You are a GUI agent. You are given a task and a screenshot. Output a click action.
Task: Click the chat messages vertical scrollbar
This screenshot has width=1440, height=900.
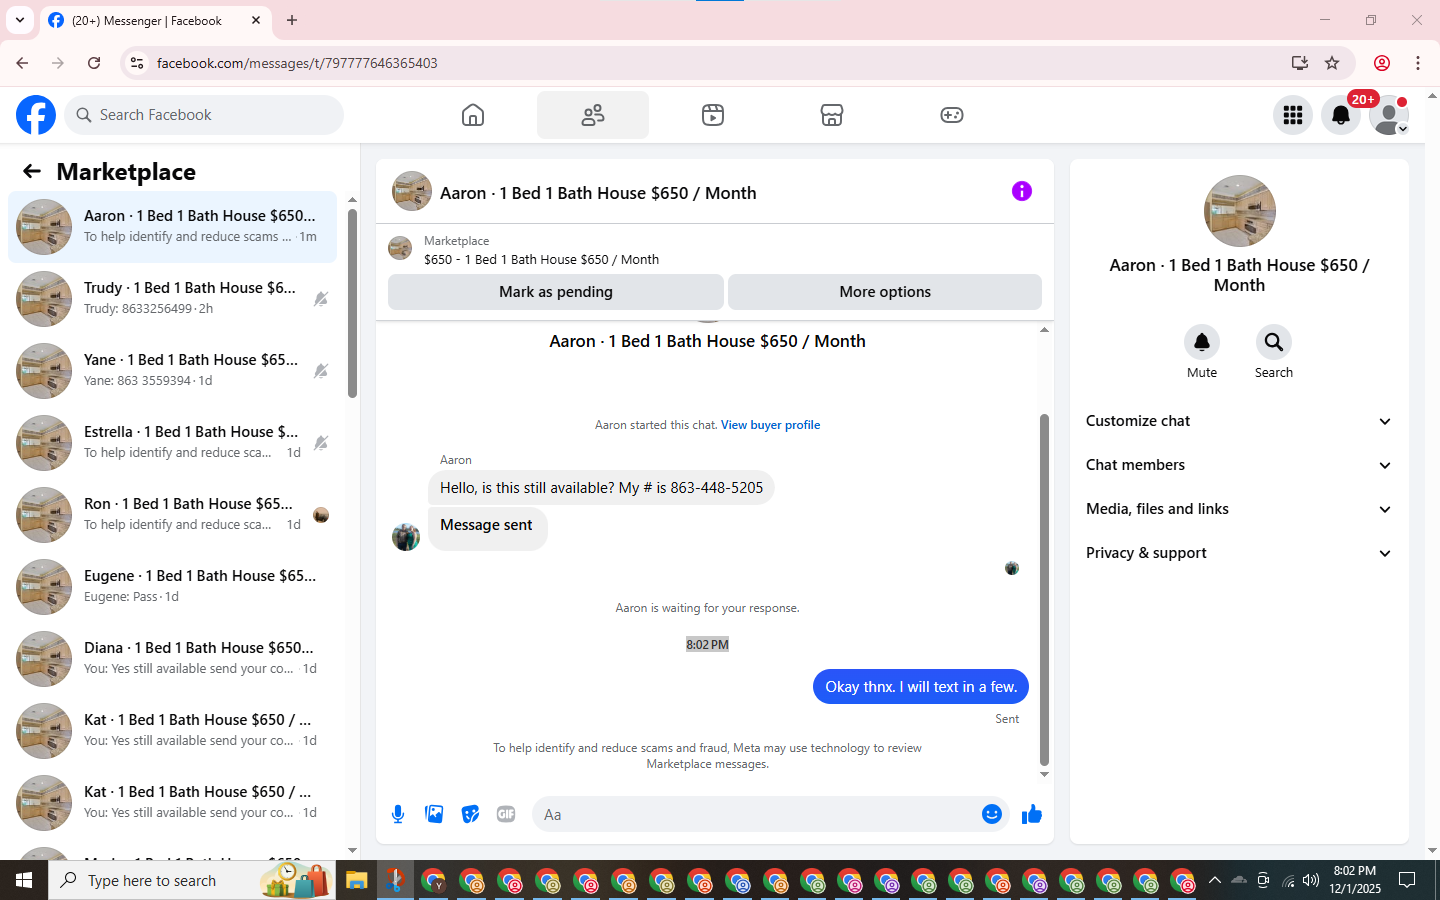click(x=1044, y=590)
